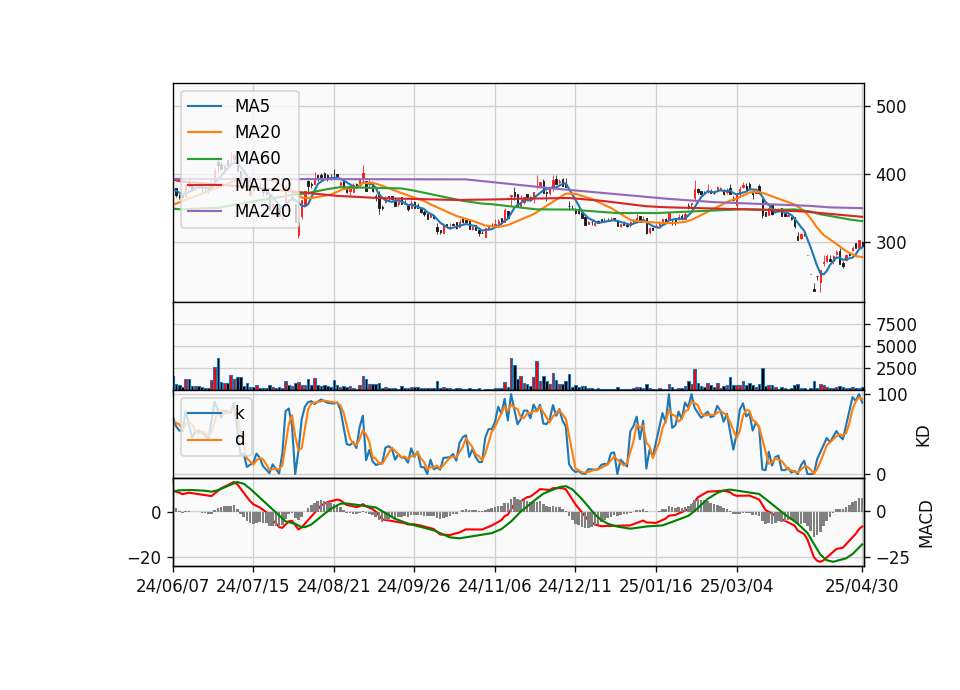Screen dimensions: 960x690
Task: Click the purple MA240 legend line sample
Action: coord(204,211)
